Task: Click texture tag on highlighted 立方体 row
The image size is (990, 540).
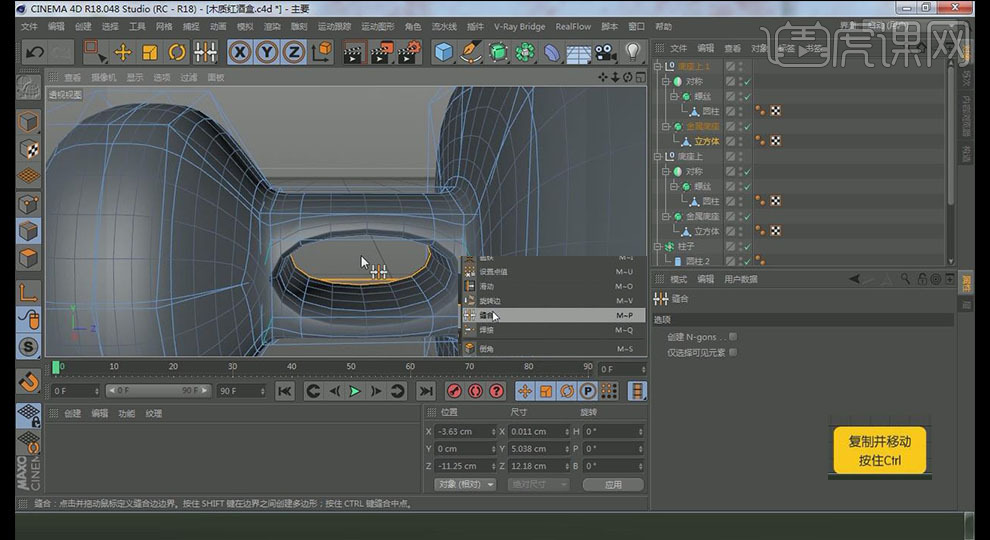Action: (775, 141)
